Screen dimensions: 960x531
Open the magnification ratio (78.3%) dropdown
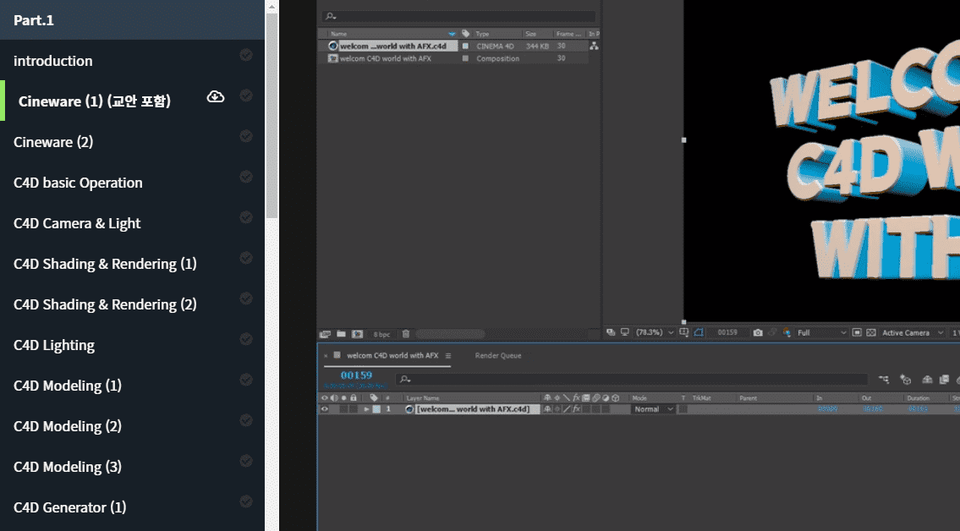click(x=654, y=333)
